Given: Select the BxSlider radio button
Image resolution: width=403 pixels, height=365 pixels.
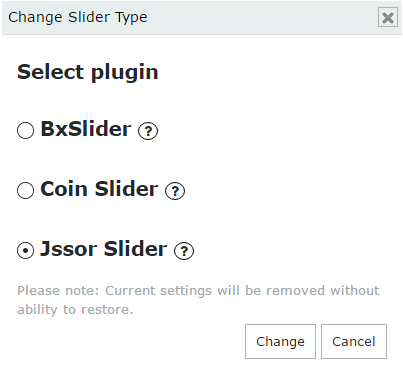Looking at the screenshot, I should click(x=25, y=130).
